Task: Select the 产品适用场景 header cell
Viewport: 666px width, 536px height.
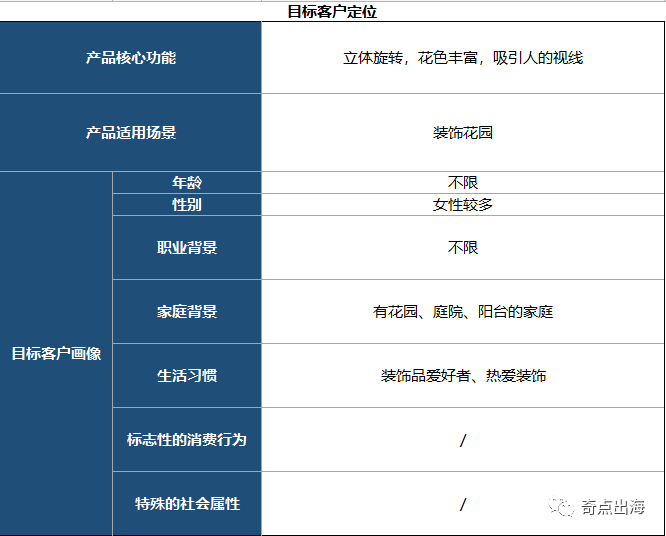Action: pos(130,133)
